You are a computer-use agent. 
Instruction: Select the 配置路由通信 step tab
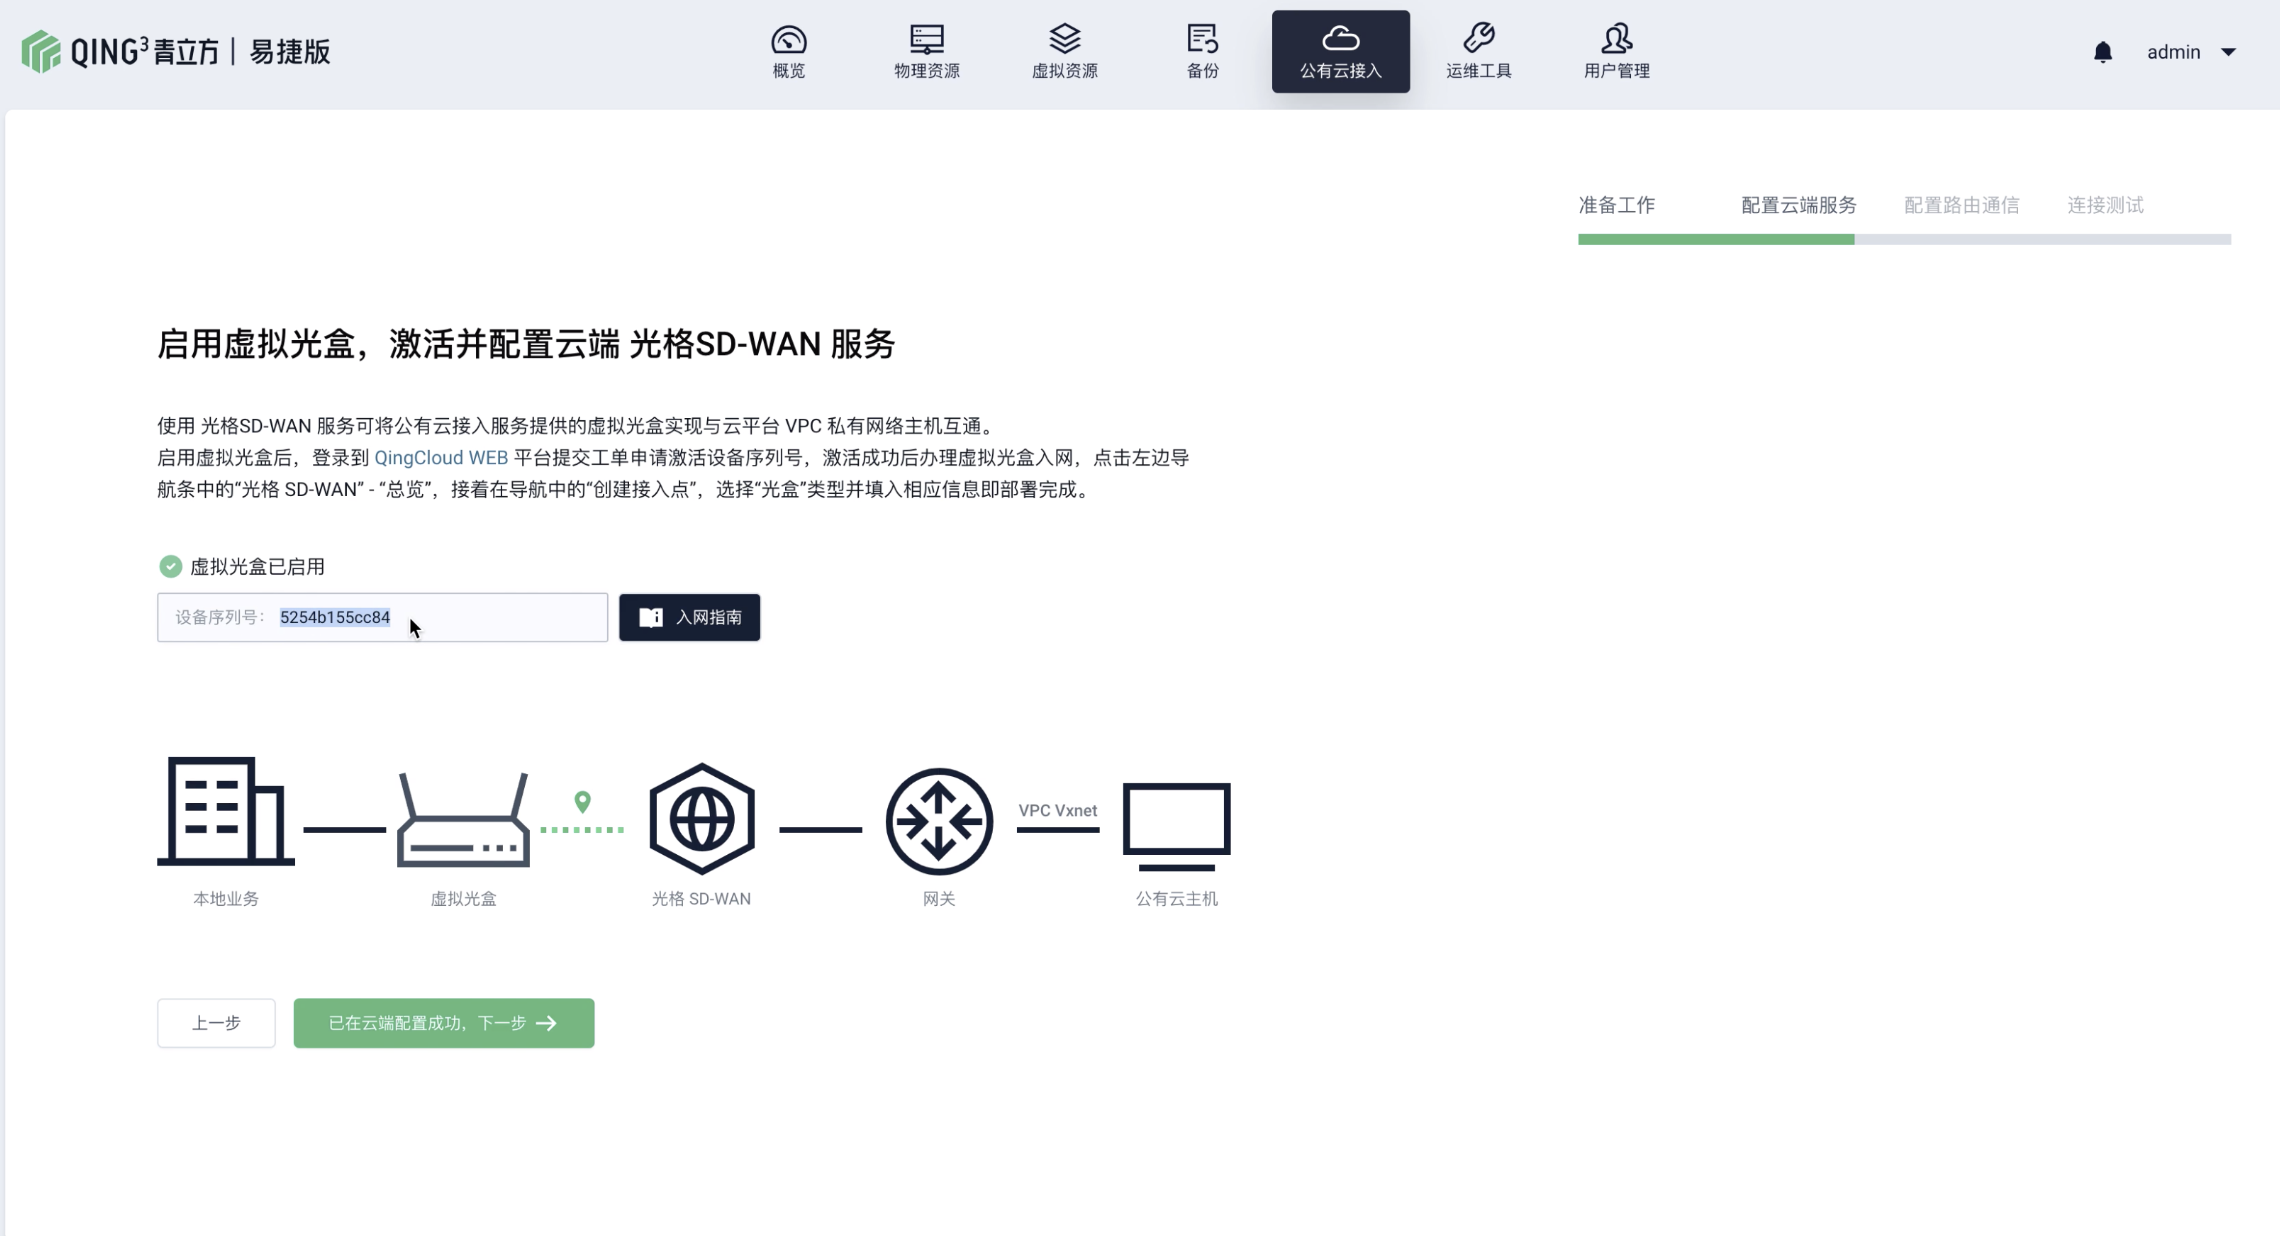(x=1961, y=205)
